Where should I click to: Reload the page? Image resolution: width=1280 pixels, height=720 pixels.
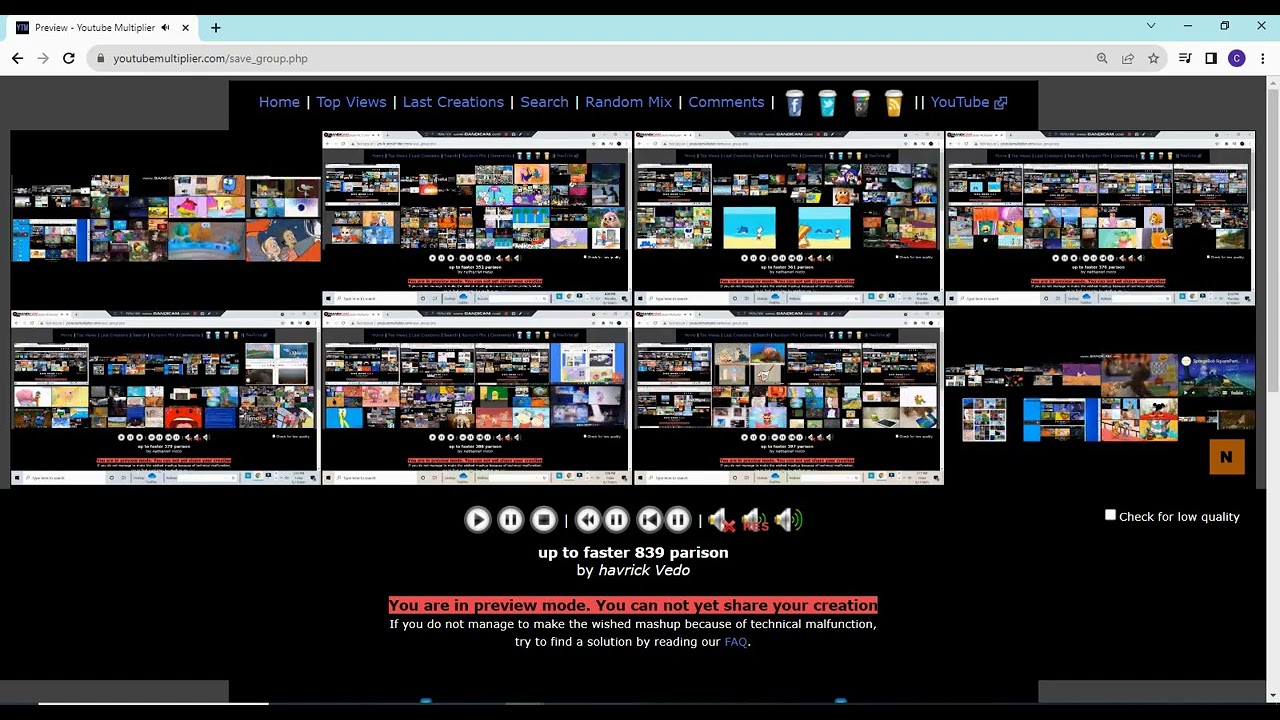[69, 58]
